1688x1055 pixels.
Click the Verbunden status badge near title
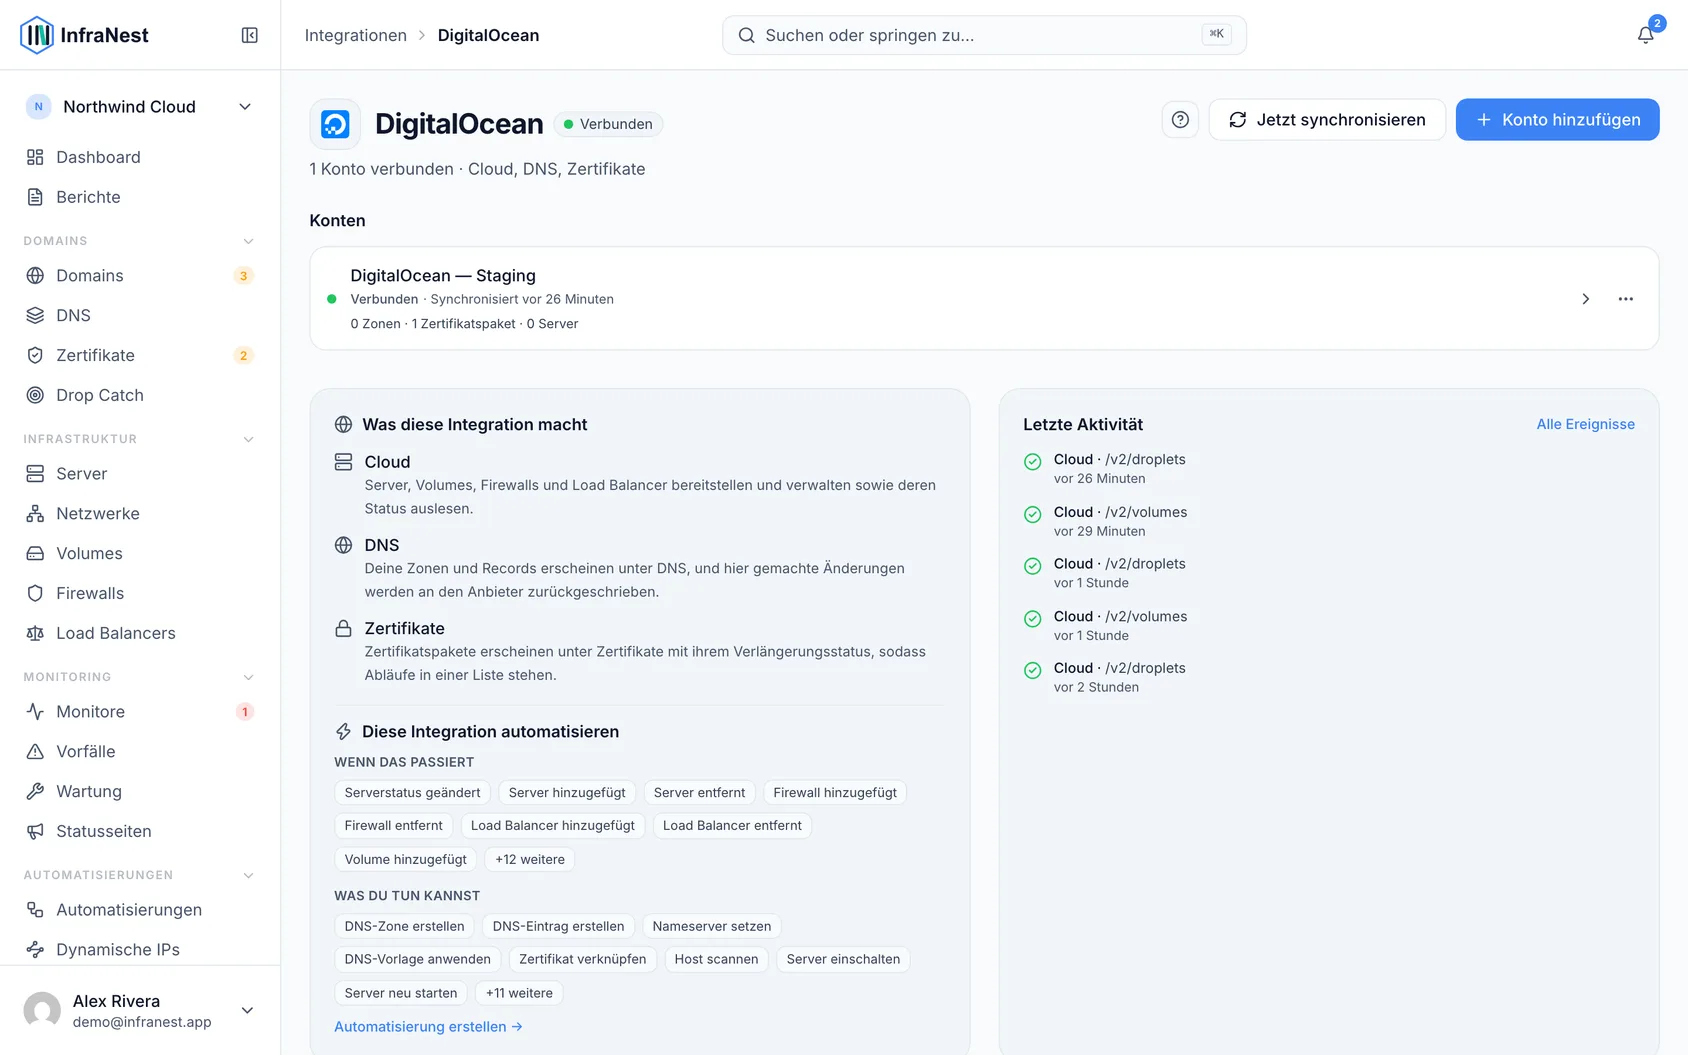608,124
